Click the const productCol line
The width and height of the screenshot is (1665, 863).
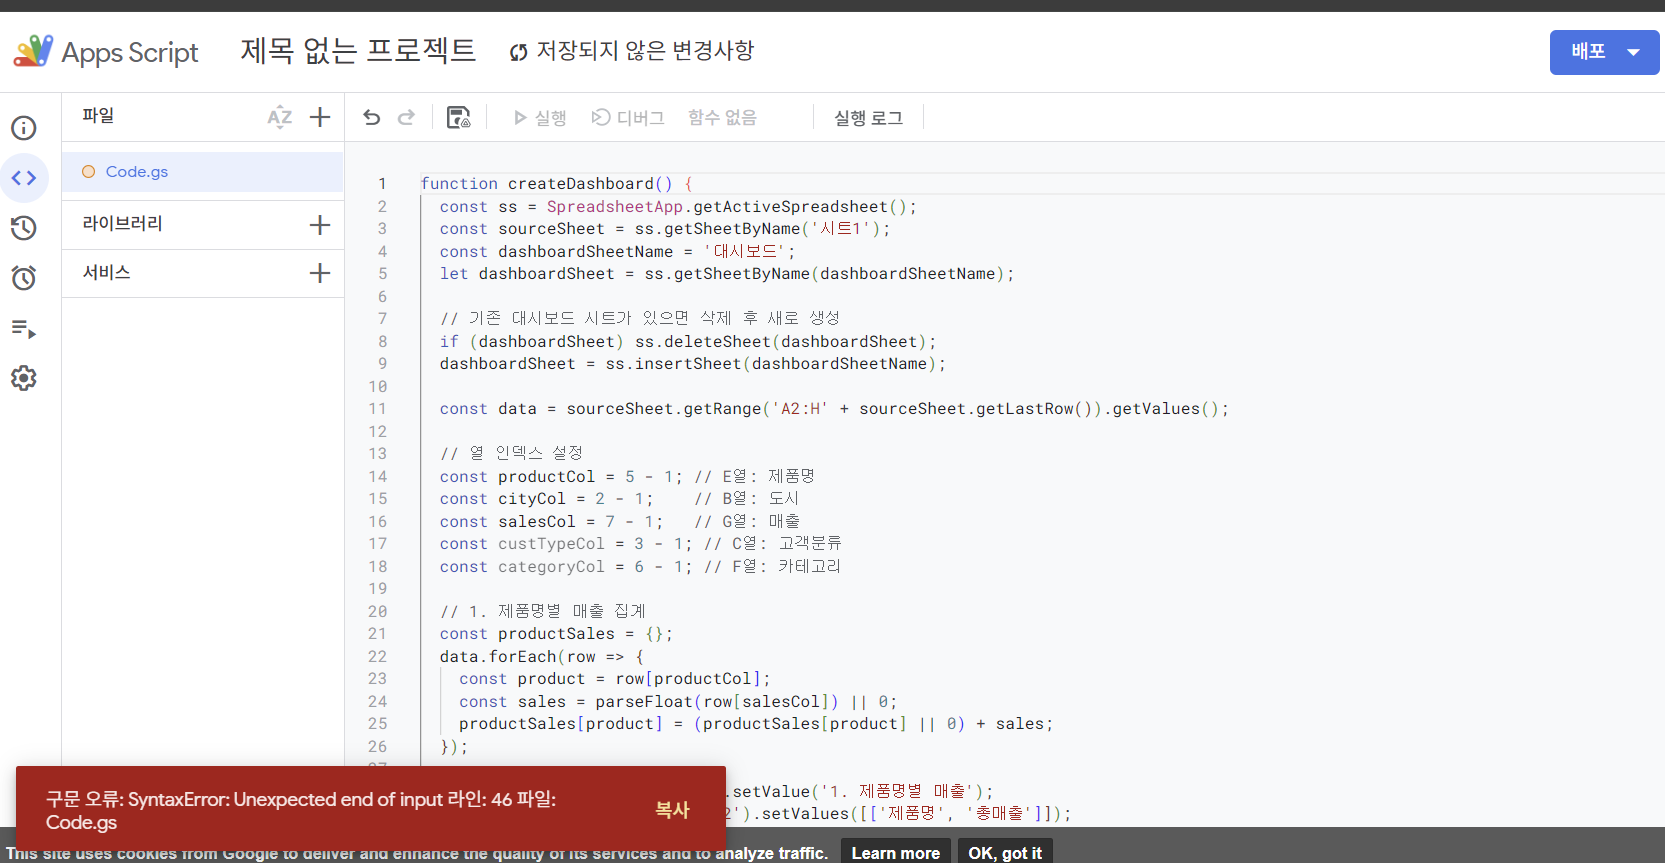[x=627, y=477]
